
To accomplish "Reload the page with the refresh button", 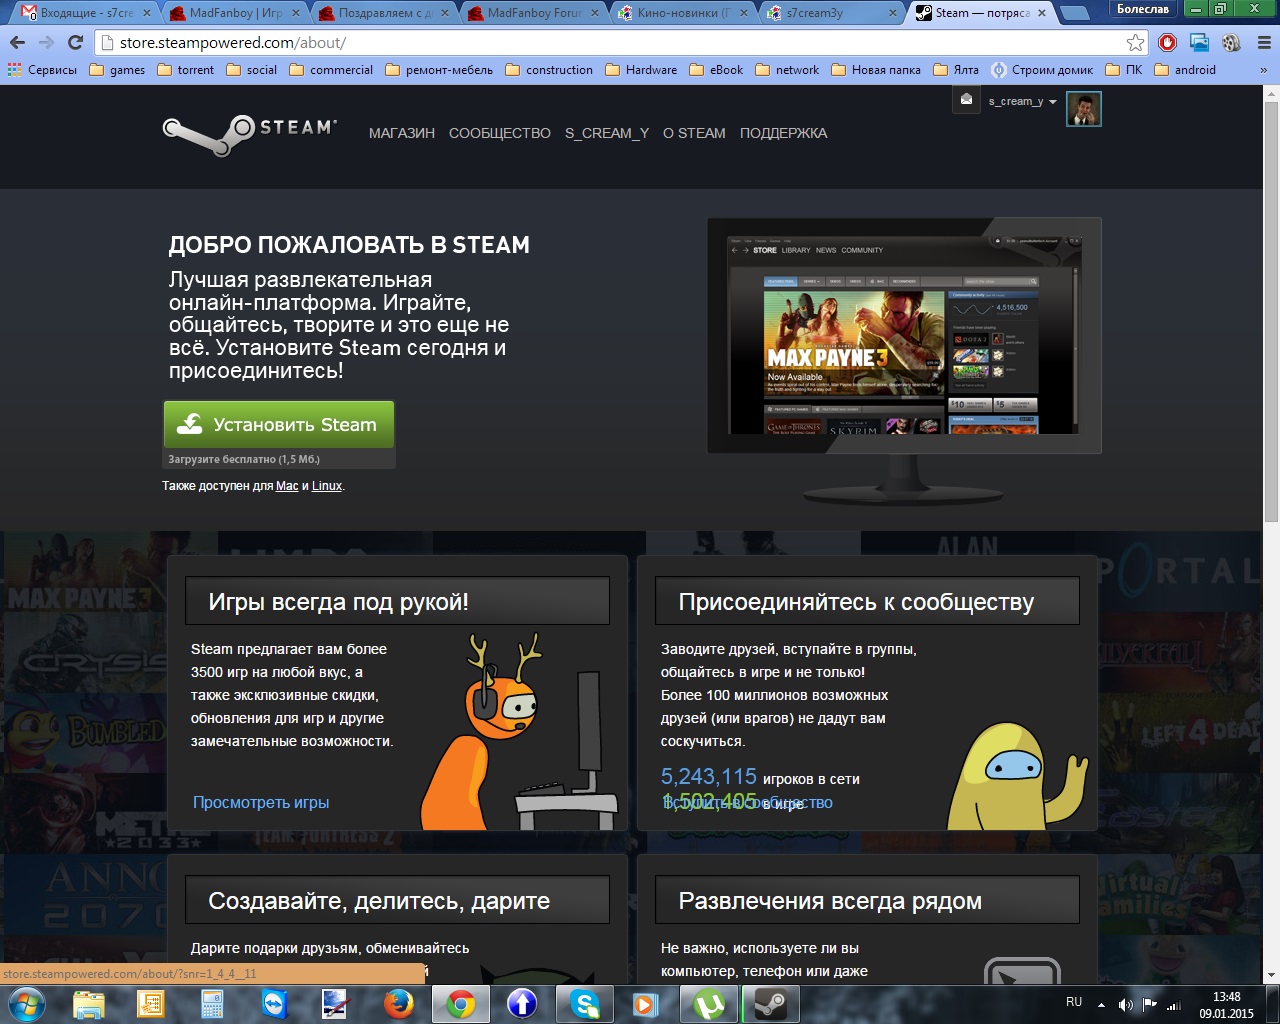I will coord(75,43).
